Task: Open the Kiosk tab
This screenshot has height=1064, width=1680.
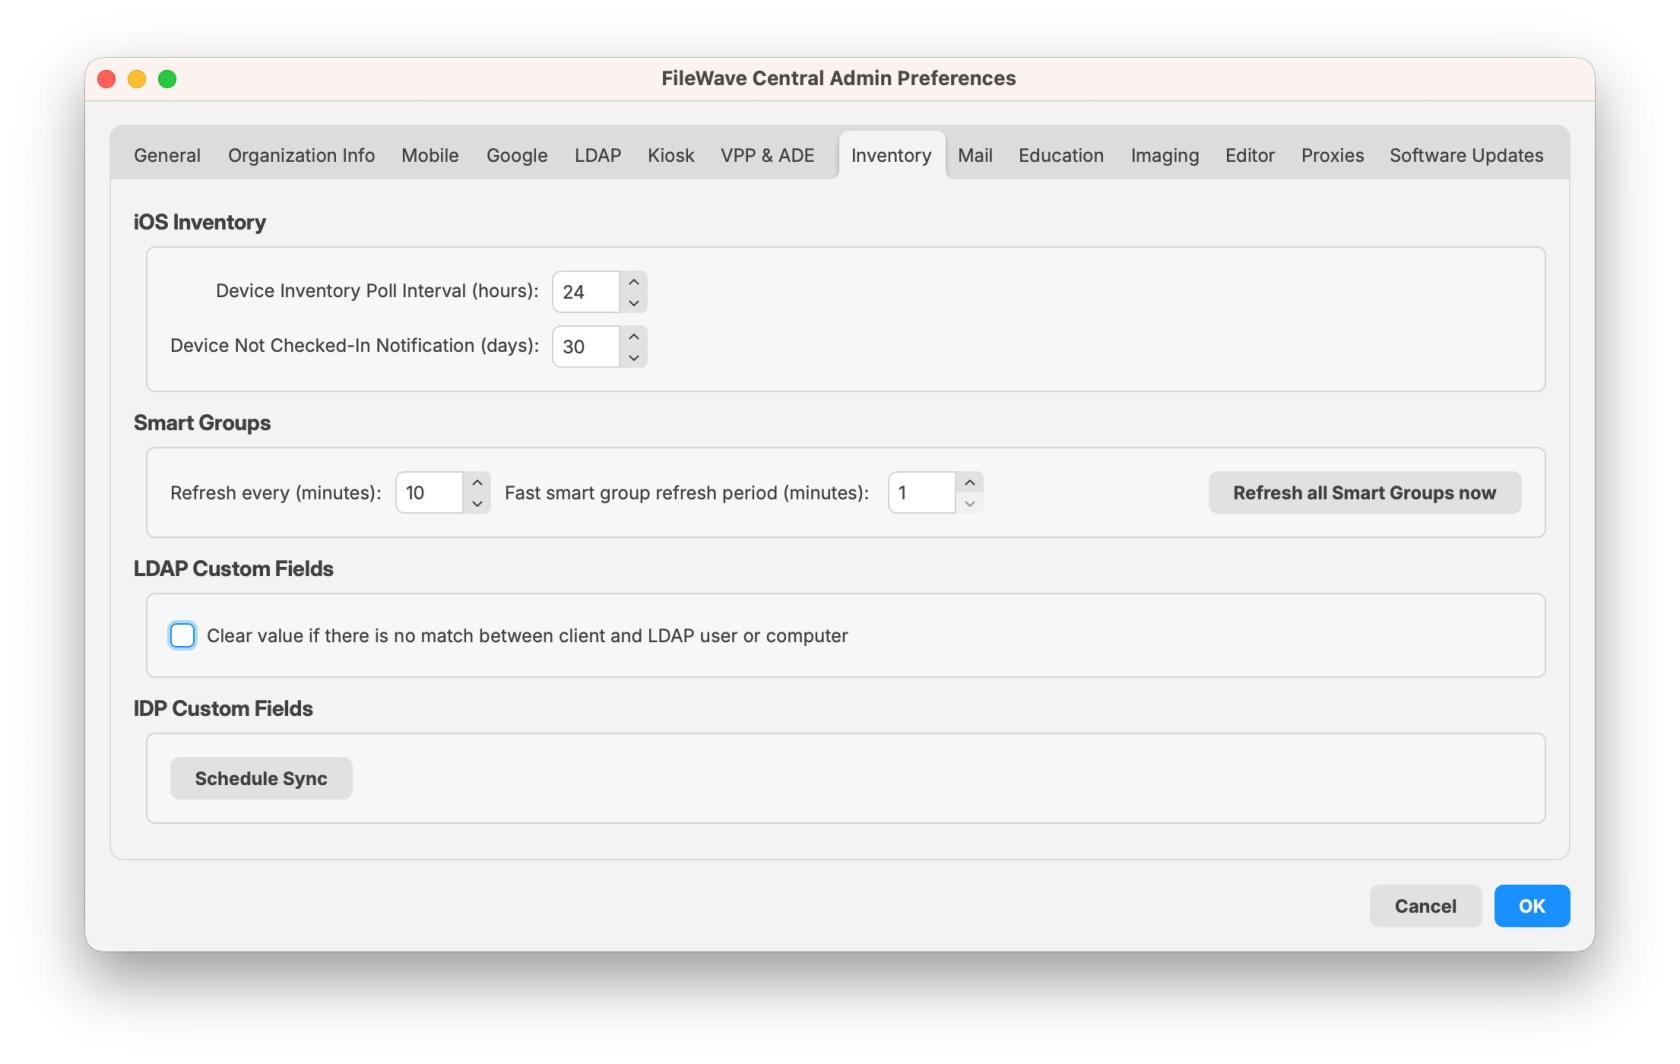Action: point(671,155)
